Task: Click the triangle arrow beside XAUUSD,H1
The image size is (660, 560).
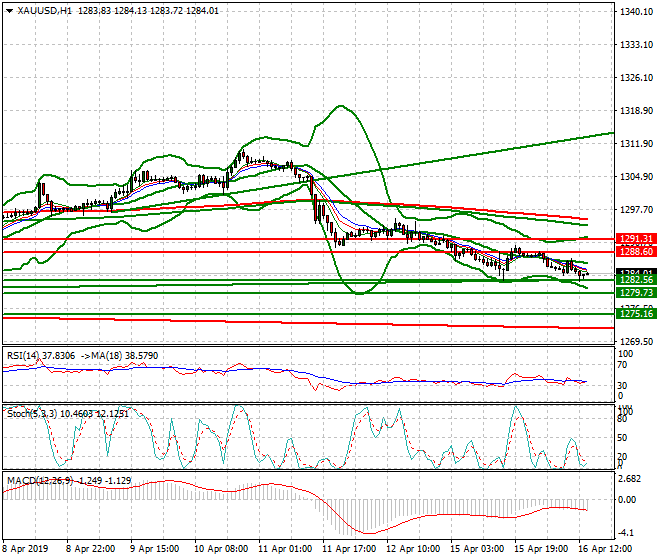Action: coord(9,11)
